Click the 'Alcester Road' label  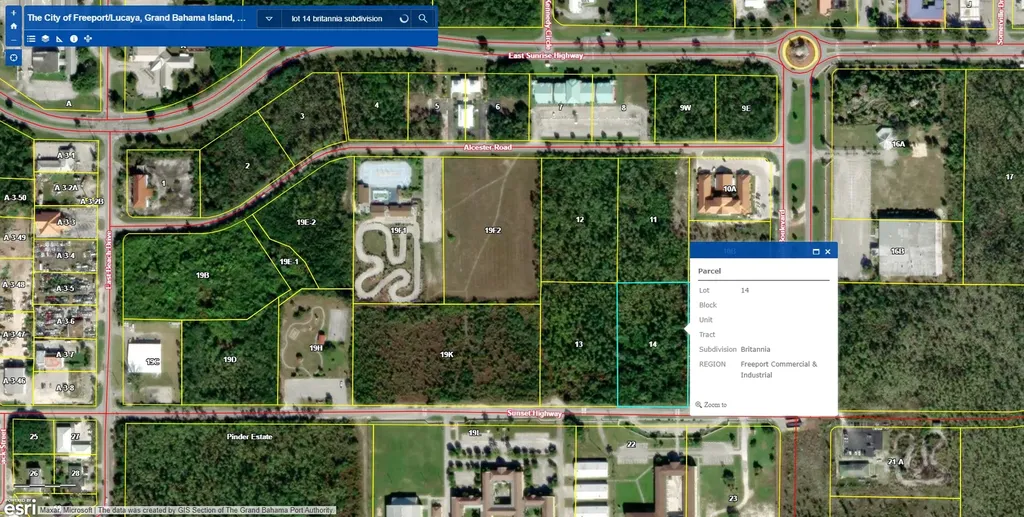pyautogui.click(x=488, y=148)
